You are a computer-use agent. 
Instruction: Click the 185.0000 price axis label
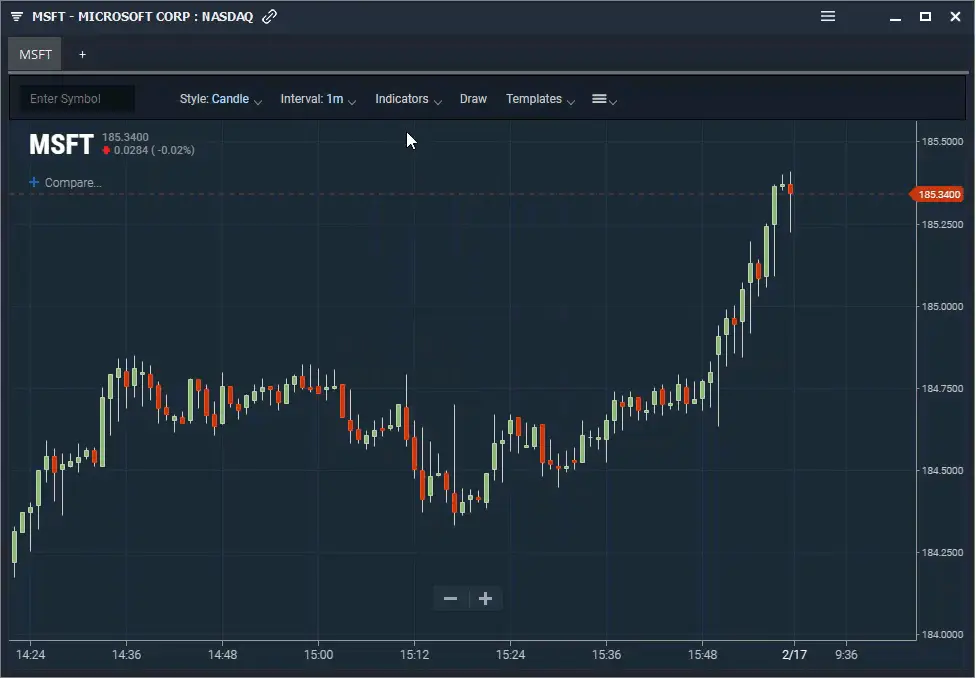coord(942,306)
